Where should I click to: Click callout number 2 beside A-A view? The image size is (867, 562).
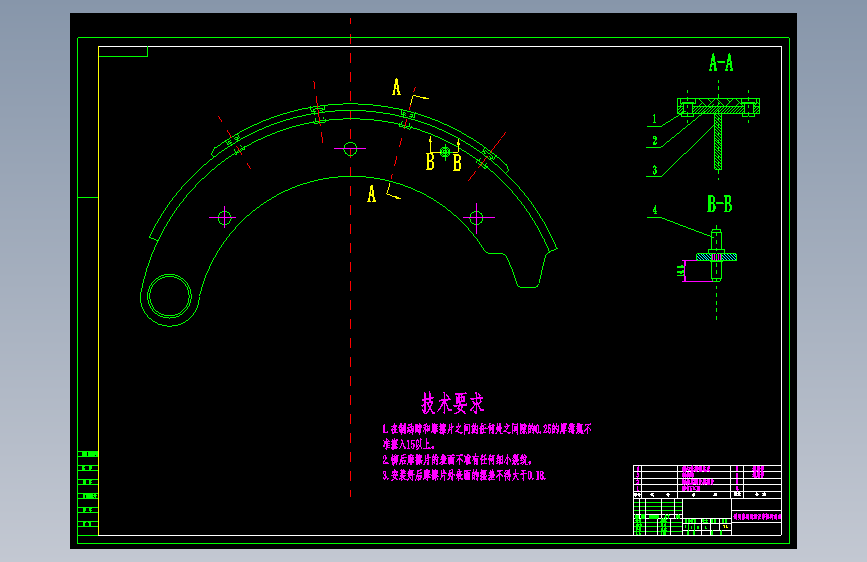point(655,140)
